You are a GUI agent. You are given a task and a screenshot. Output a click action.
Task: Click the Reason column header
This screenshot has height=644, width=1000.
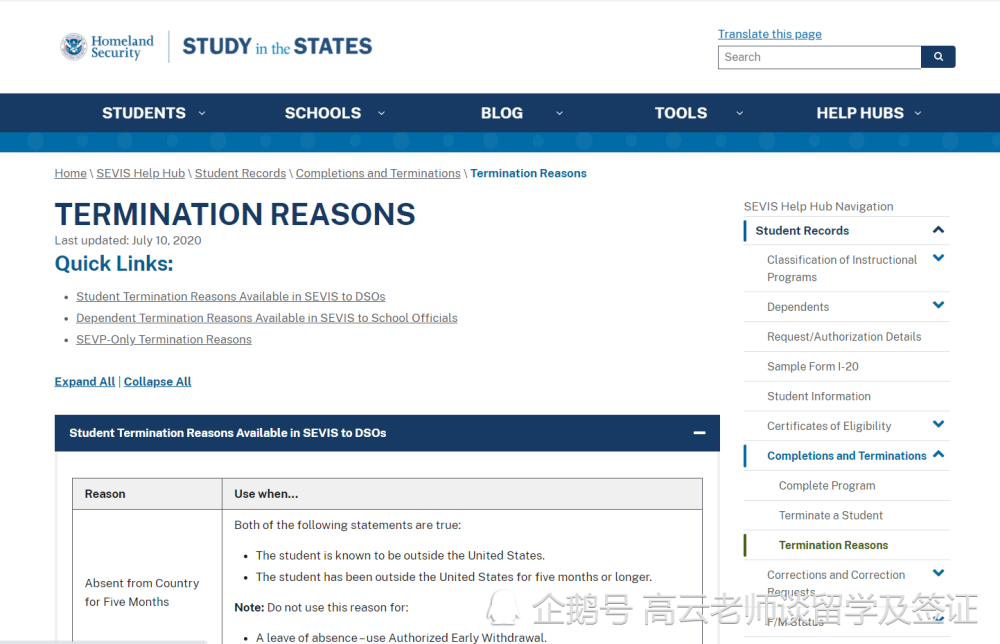[147, 494]
